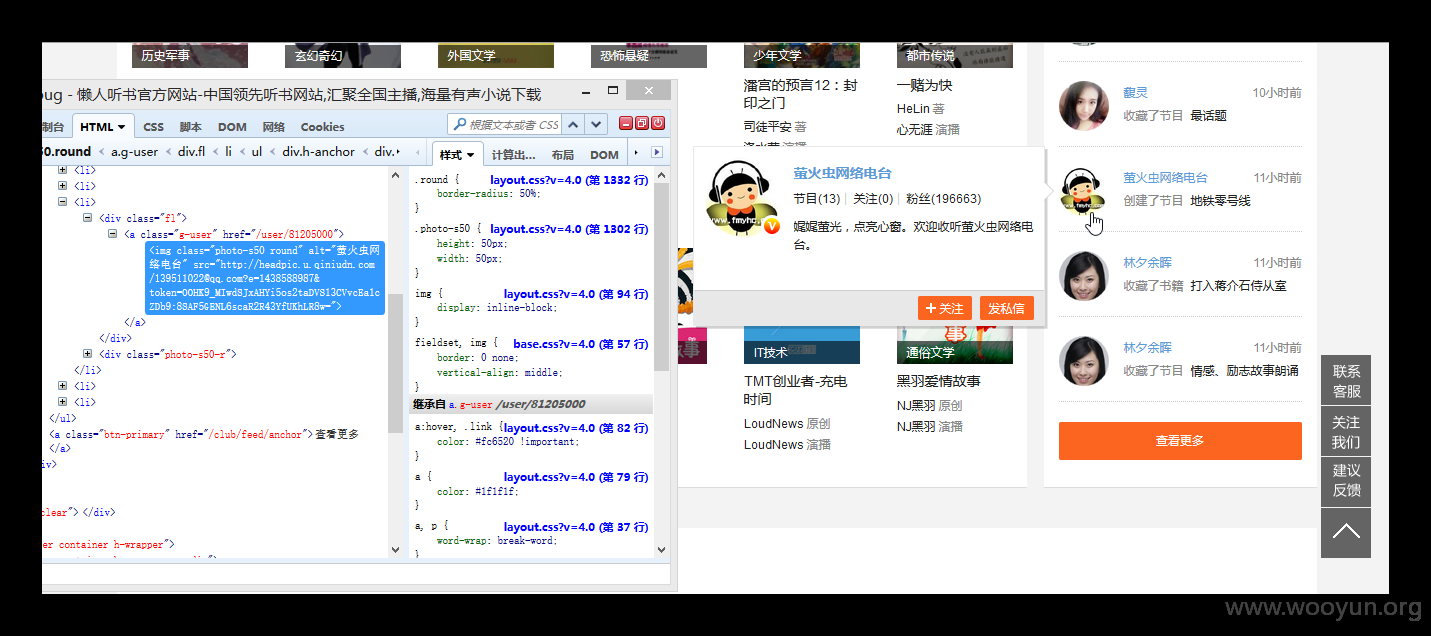Jump to next search match arrow
1431x636 pixels.
(x=597, y=125)
